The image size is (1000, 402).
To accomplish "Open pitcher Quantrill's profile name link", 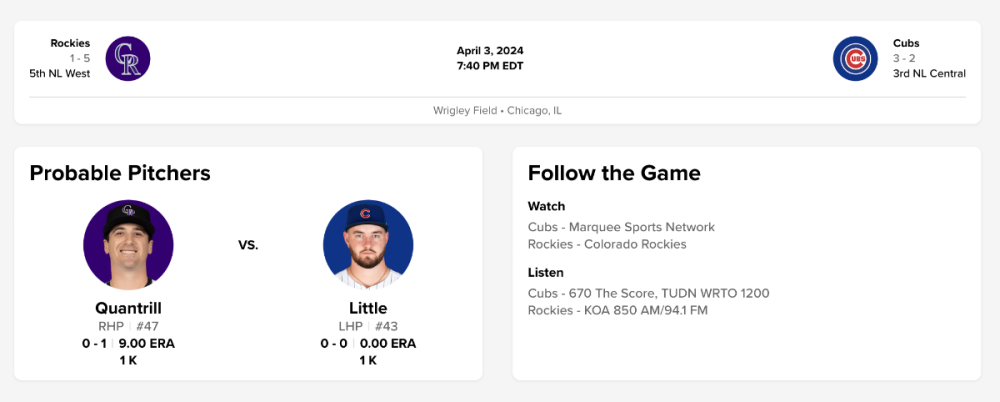I will 128,308.
